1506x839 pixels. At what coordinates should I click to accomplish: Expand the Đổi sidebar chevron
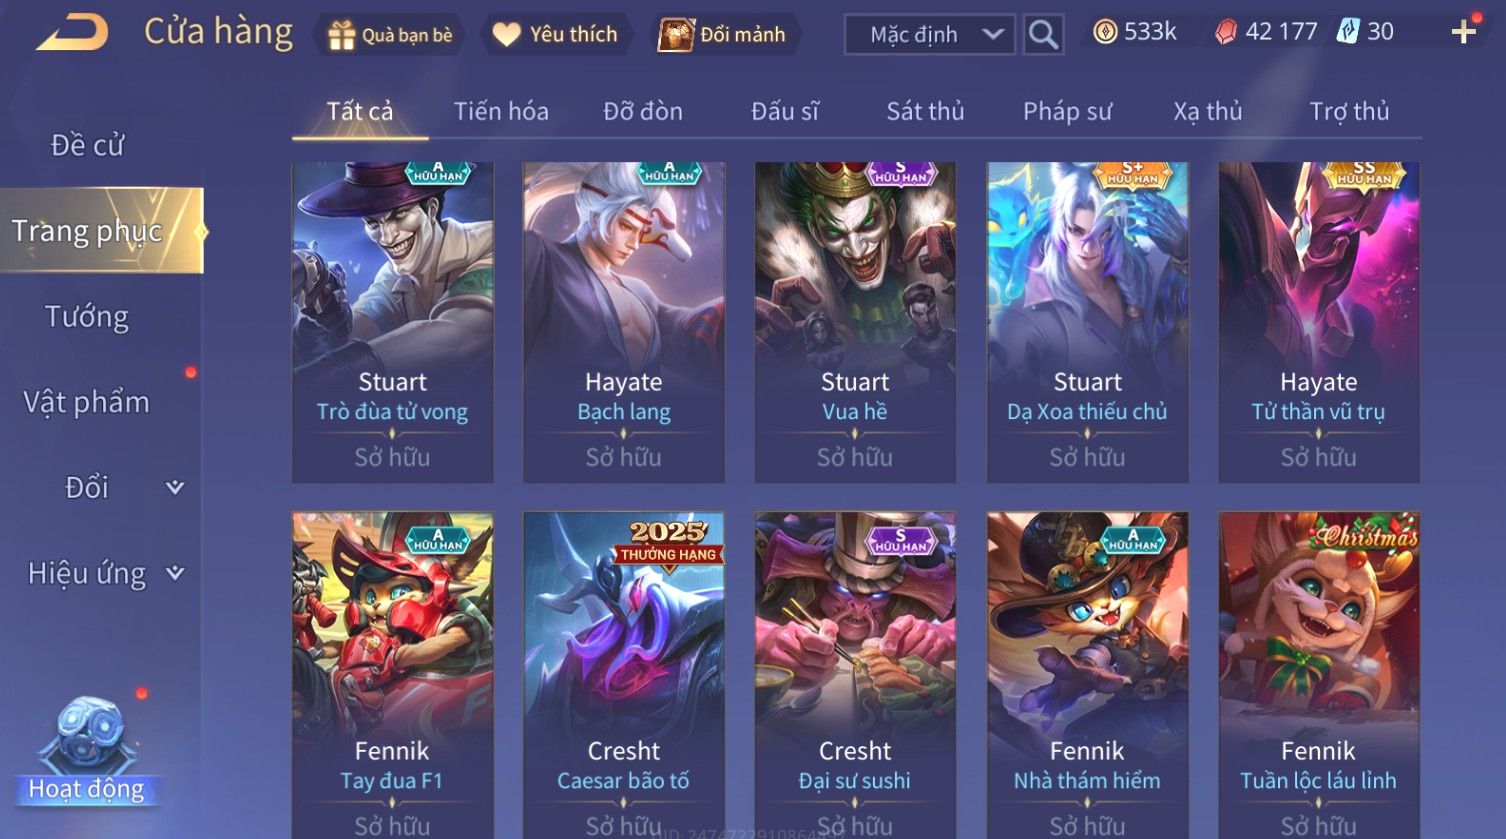point(175,487)
